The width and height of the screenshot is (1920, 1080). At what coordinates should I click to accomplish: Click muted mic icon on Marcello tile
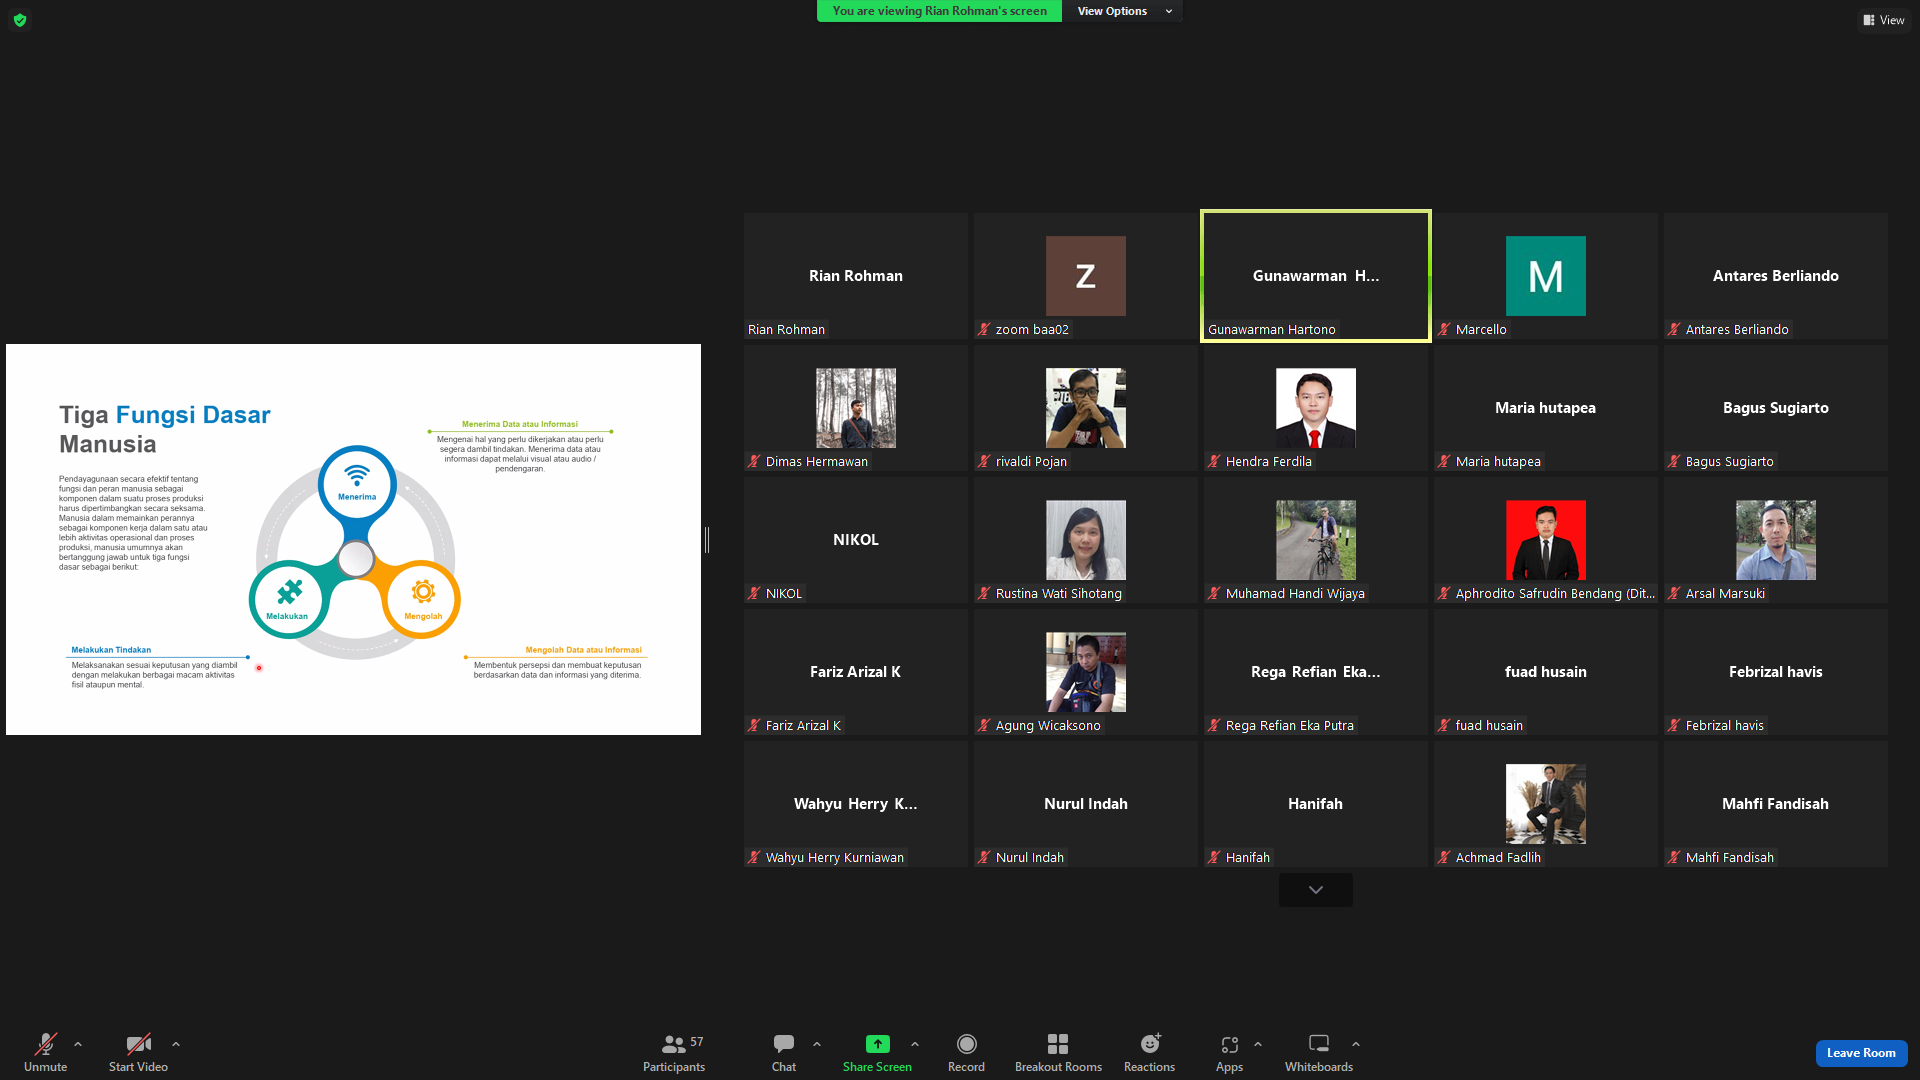click(x=1444, y=329)
